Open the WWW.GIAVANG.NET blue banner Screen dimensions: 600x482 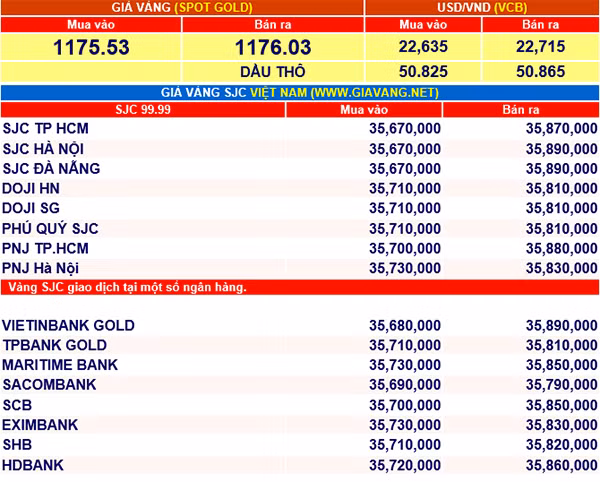click(300, 93)
